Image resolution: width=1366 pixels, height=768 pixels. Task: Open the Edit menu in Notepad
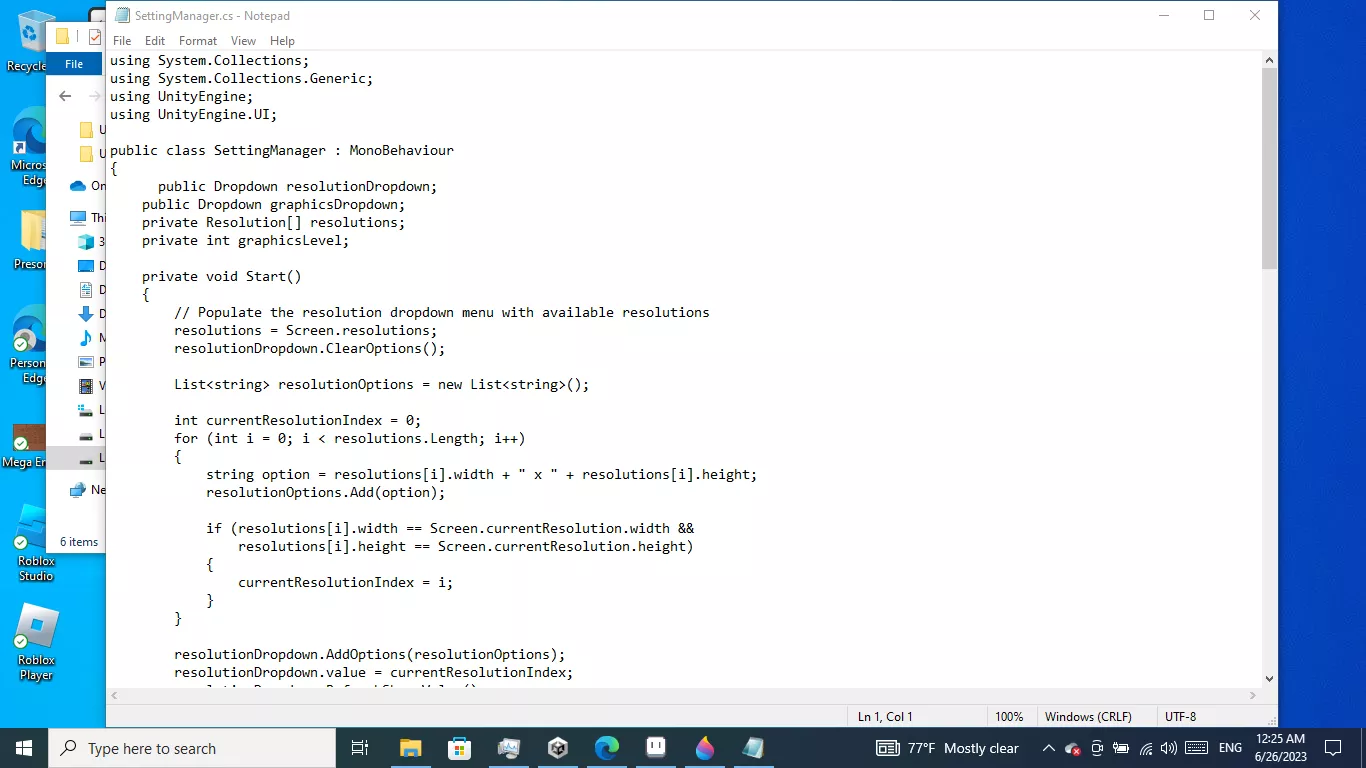(154, 41)
